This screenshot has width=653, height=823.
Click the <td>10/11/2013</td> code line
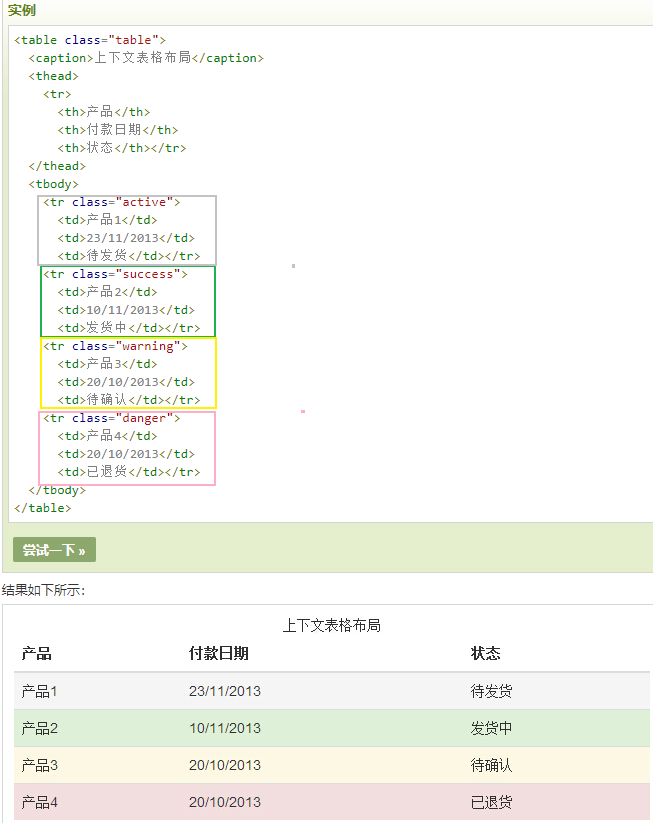(126, 310)
